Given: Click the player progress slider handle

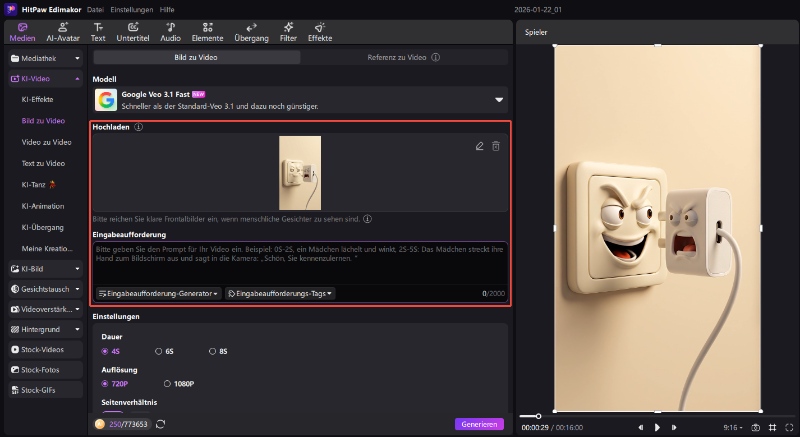Looking at the screenshot, I should coord(538,417).
